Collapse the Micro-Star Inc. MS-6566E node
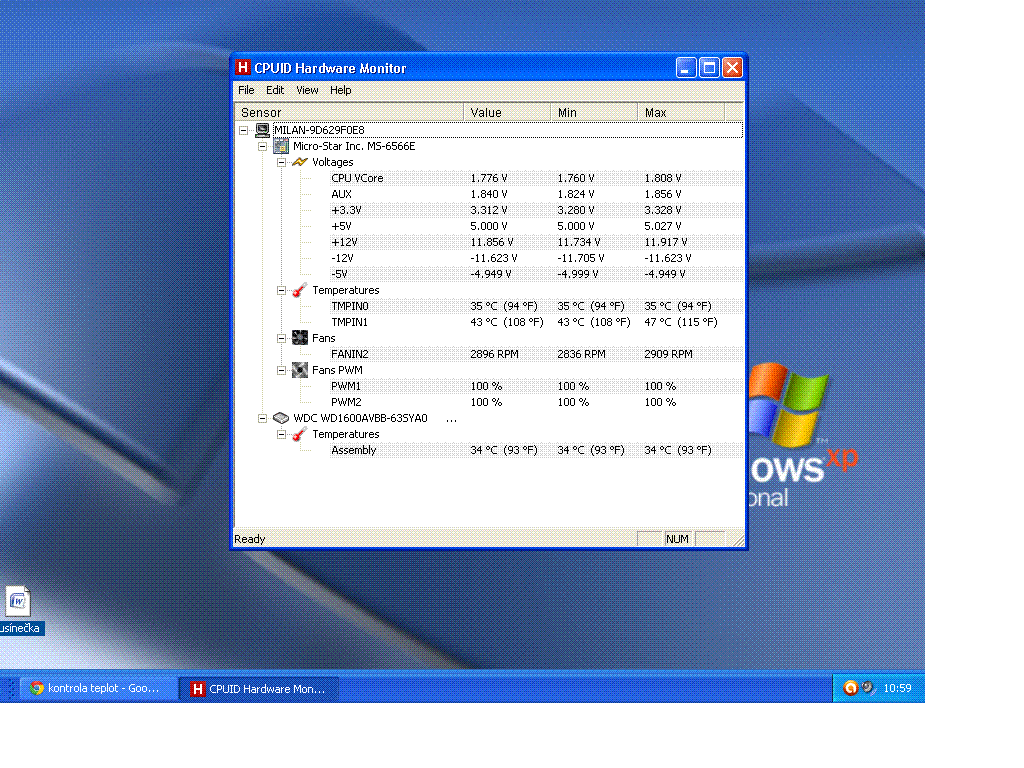 click(263, 146)
